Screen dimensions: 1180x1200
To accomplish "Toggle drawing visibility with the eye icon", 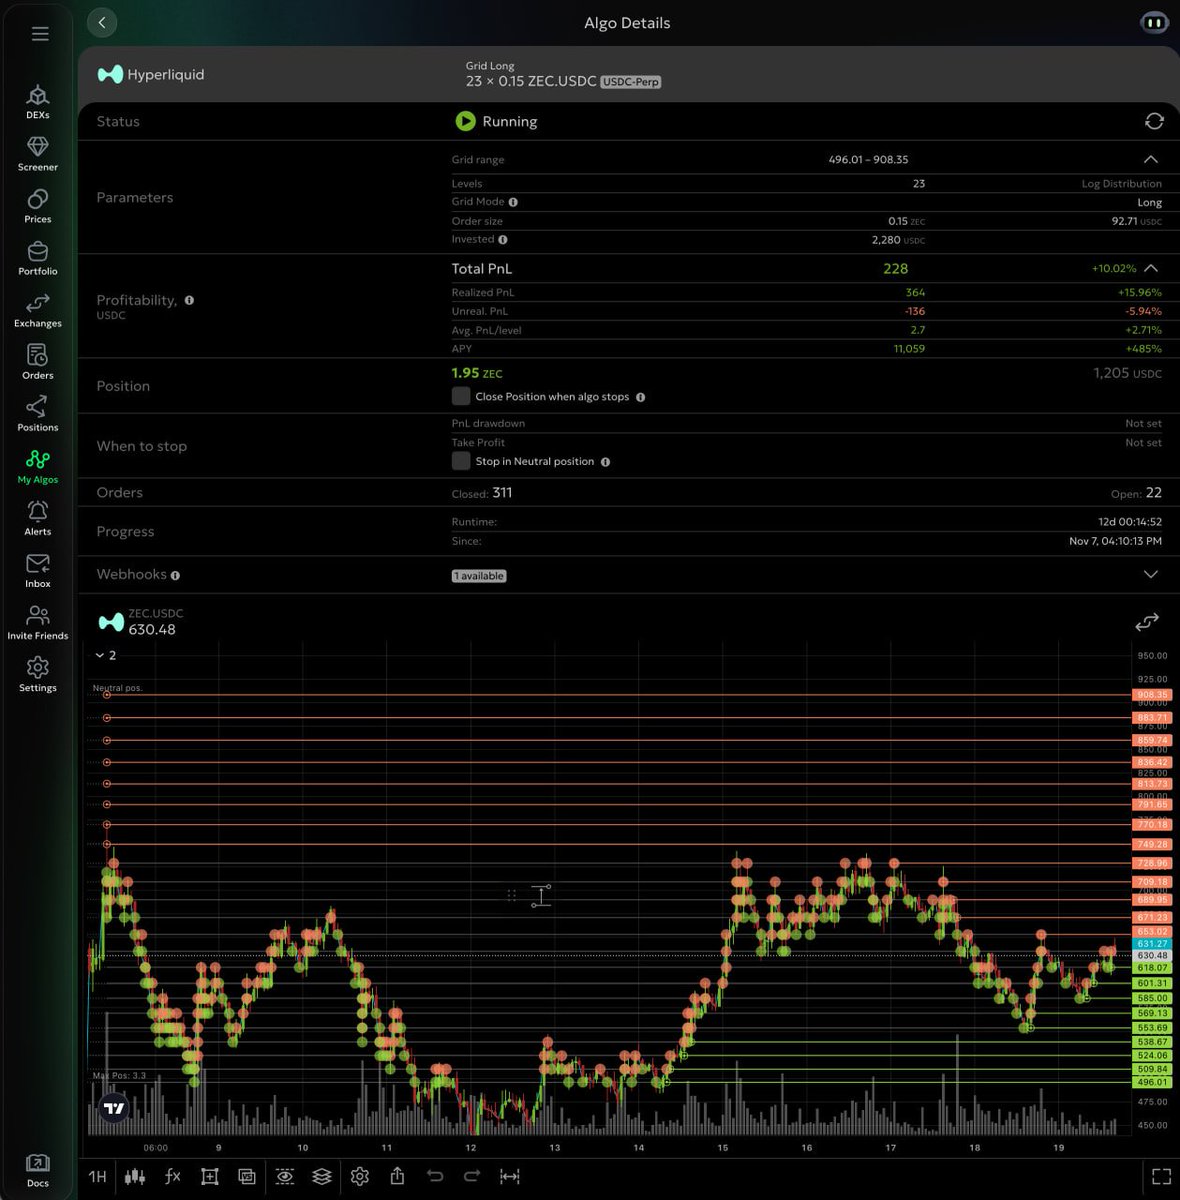I will tap(284, 1177).
